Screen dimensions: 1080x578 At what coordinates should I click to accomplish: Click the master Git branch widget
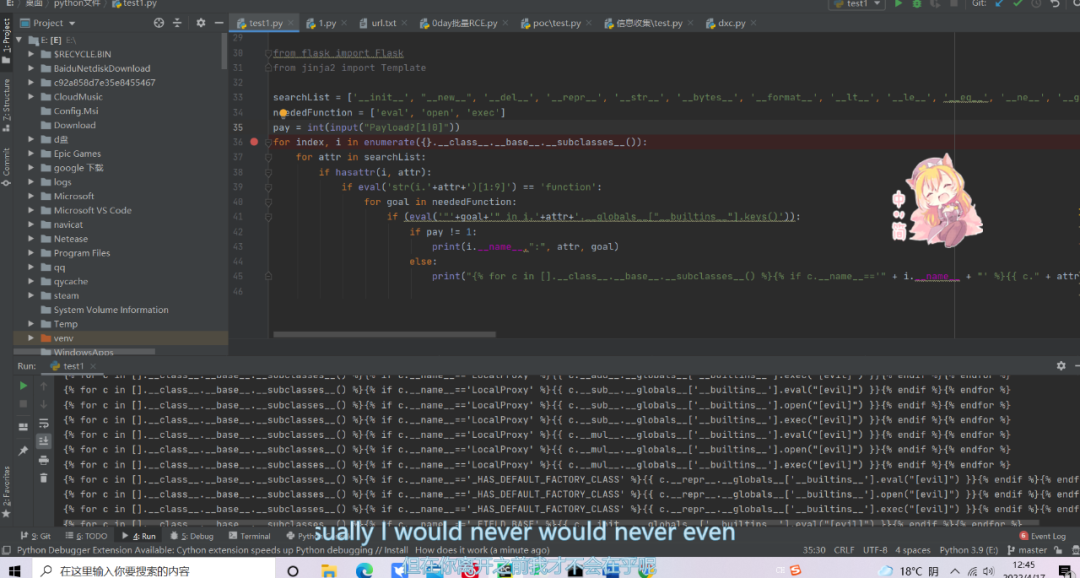(x=1028, y=550)
